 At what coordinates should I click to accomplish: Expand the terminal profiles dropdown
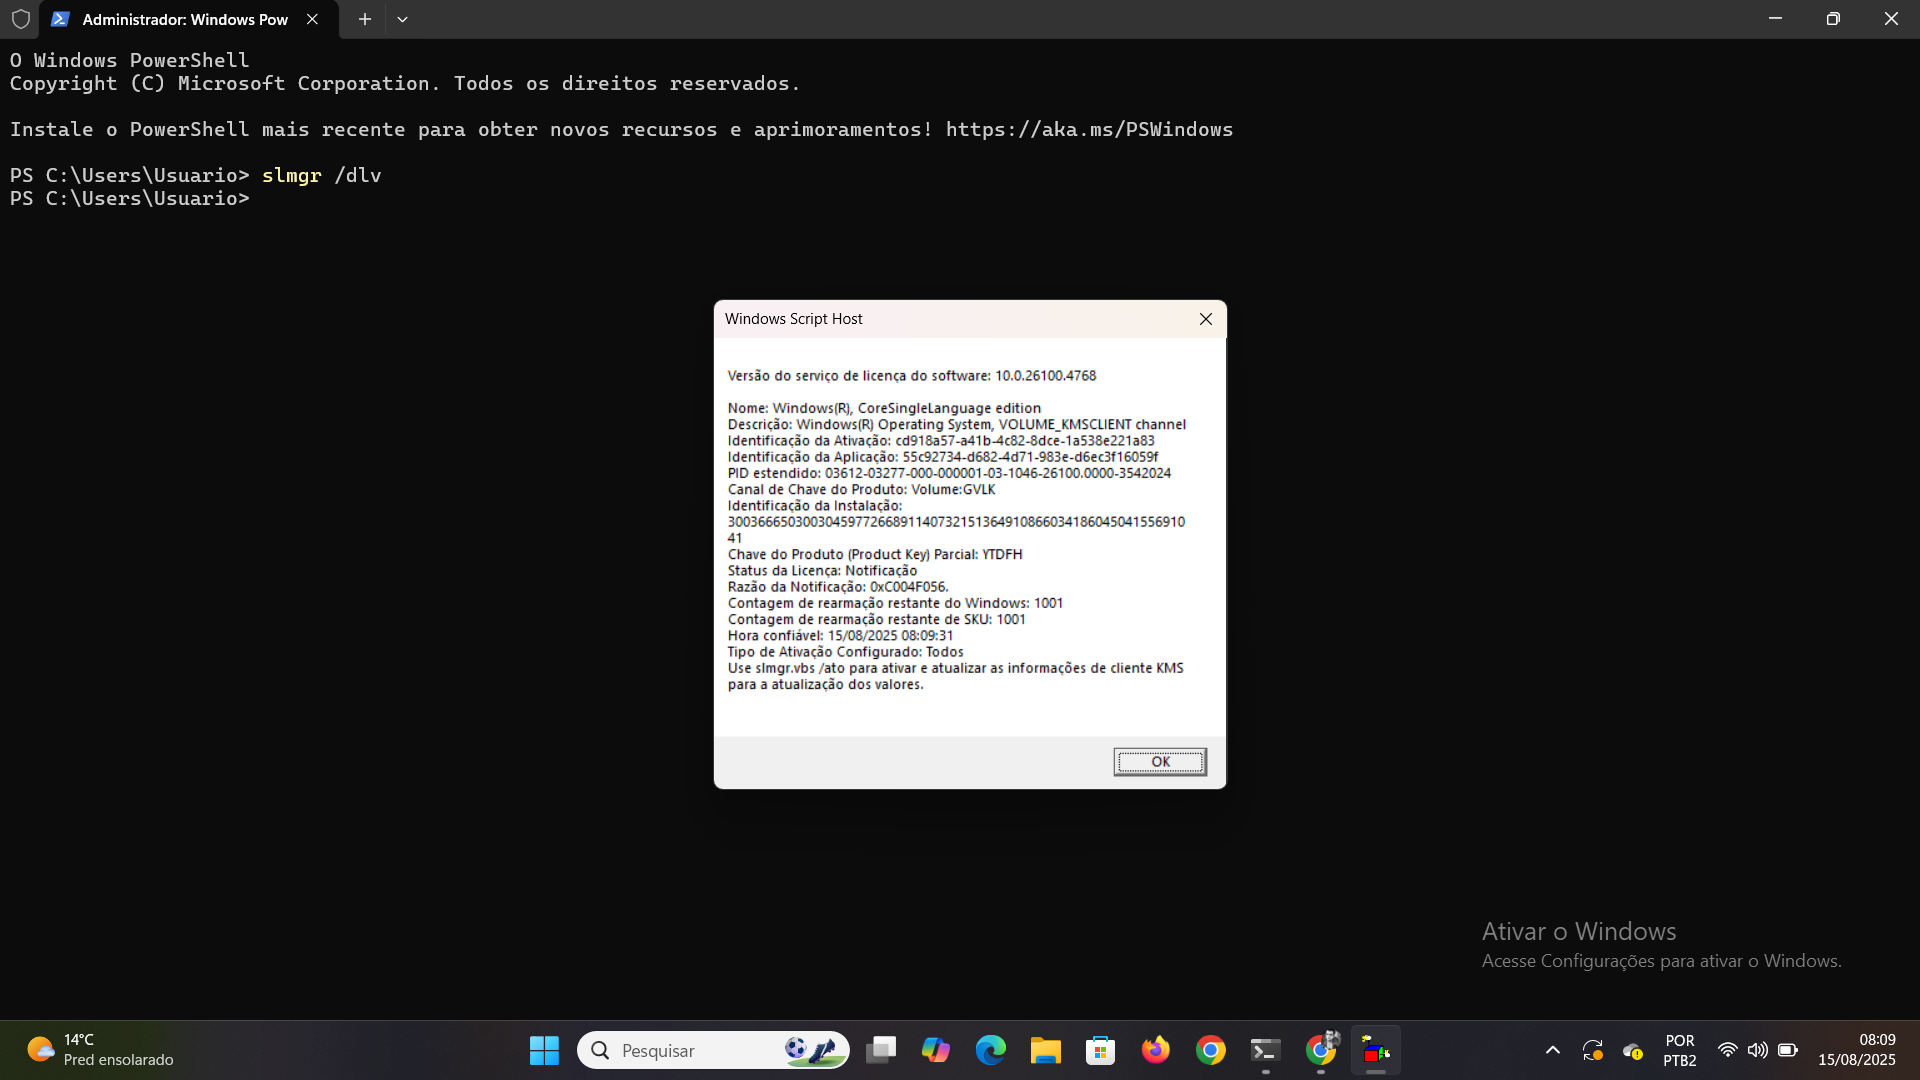(402, 19)
